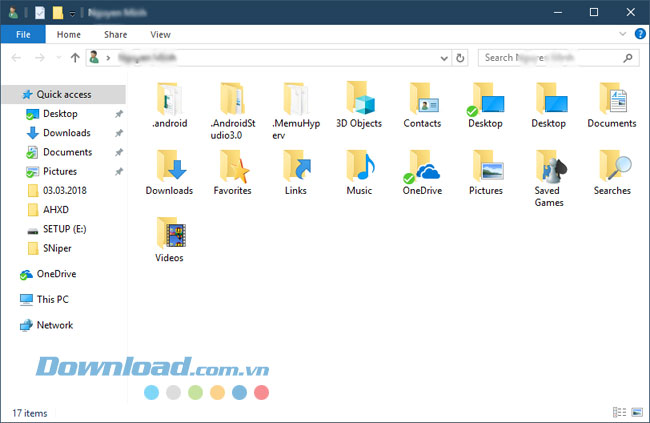This screenshot has height=423, width=650.
Task: Open the Videos folder
Action: click(169, 240)
